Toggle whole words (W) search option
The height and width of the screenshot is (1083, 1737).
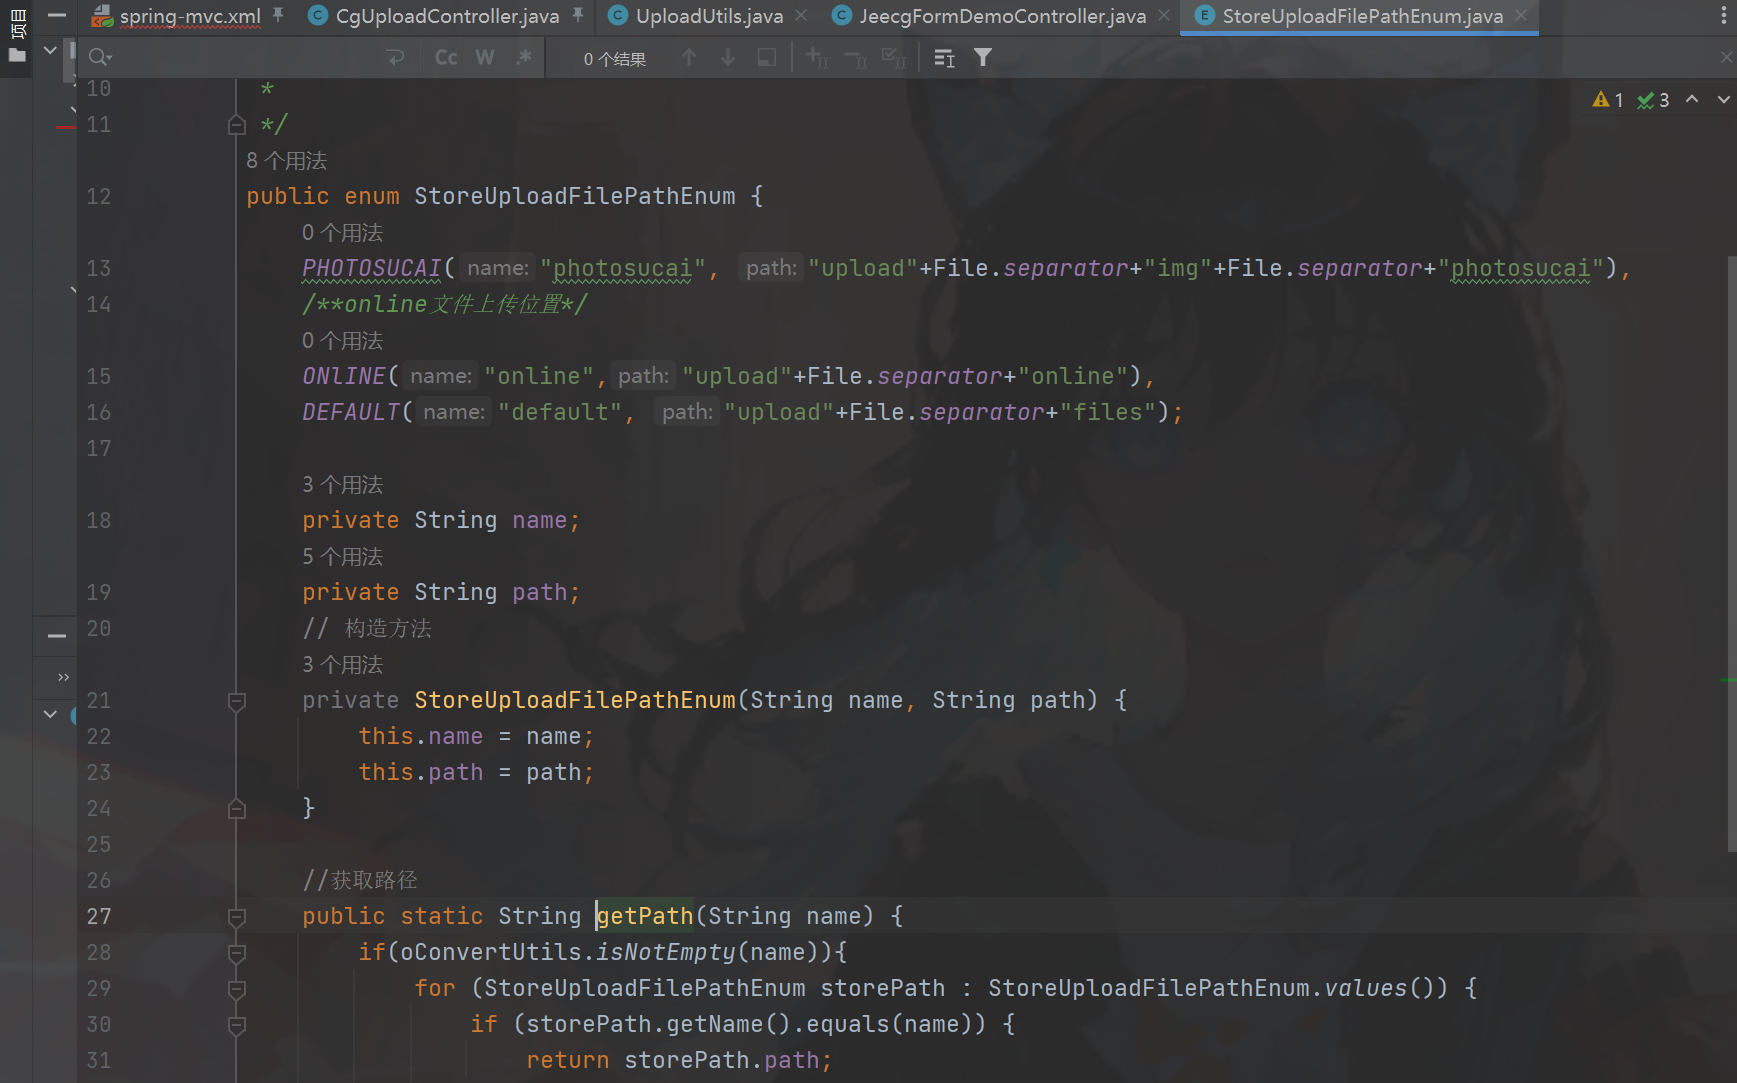pos(485,58)
